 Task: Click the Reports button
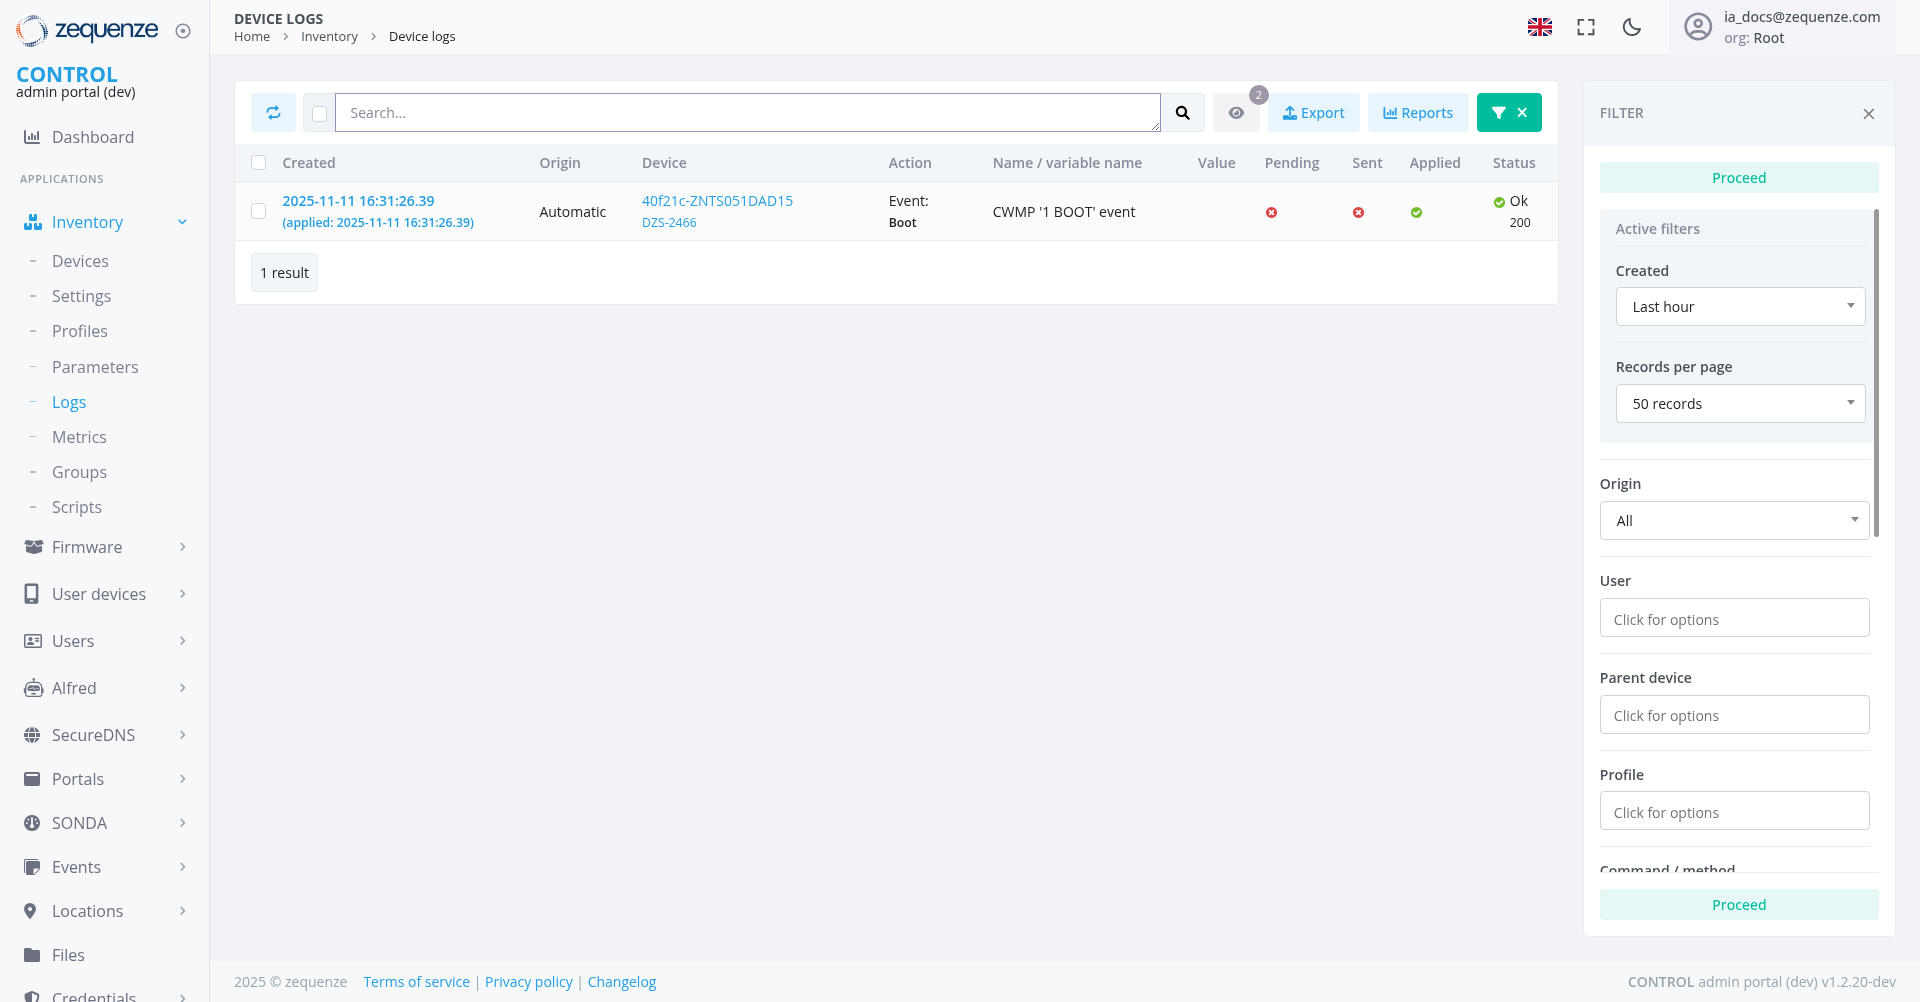1418,113
